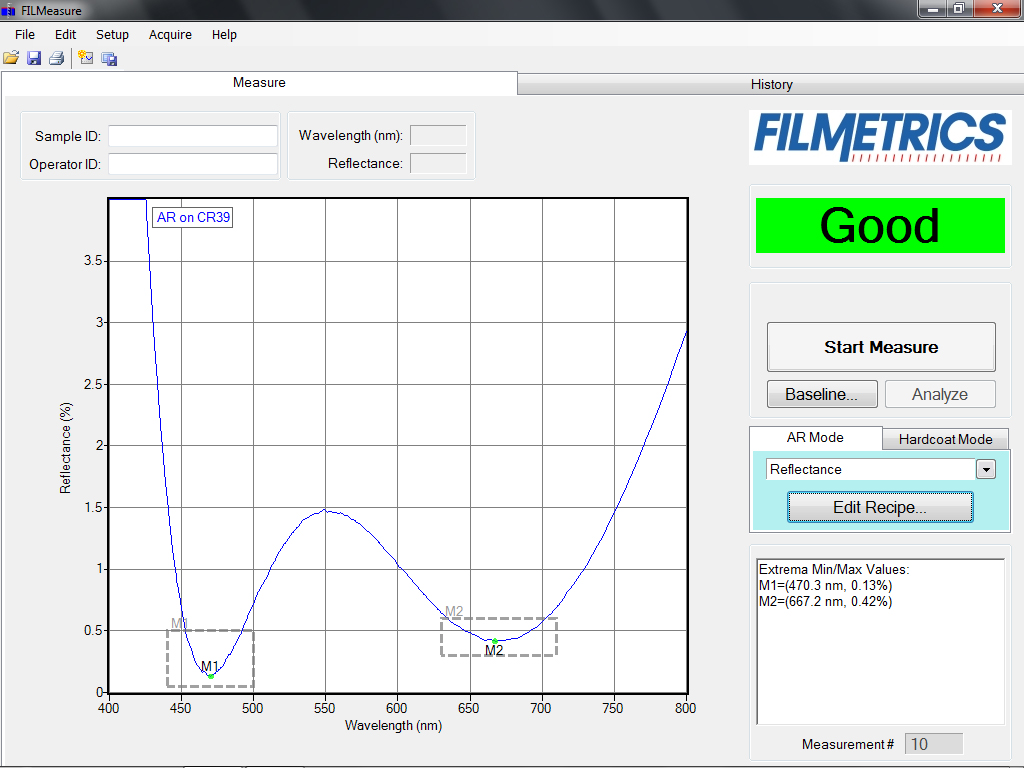Viewport: 1024px width, 768px height.
Task: Restore down the FILMeasure window
Action: 959,9
